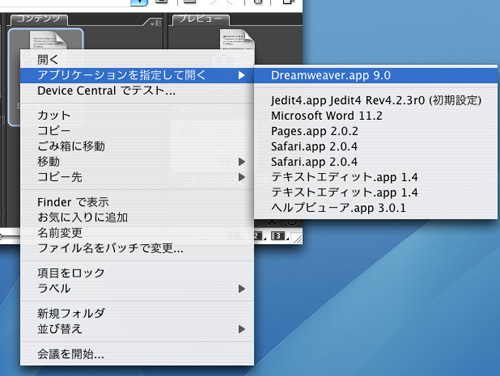The height and width of the screenshot is (376, 500).
Task: Open ファイル名をバッチで変更... dialog entry
Action: click(137, 248)
